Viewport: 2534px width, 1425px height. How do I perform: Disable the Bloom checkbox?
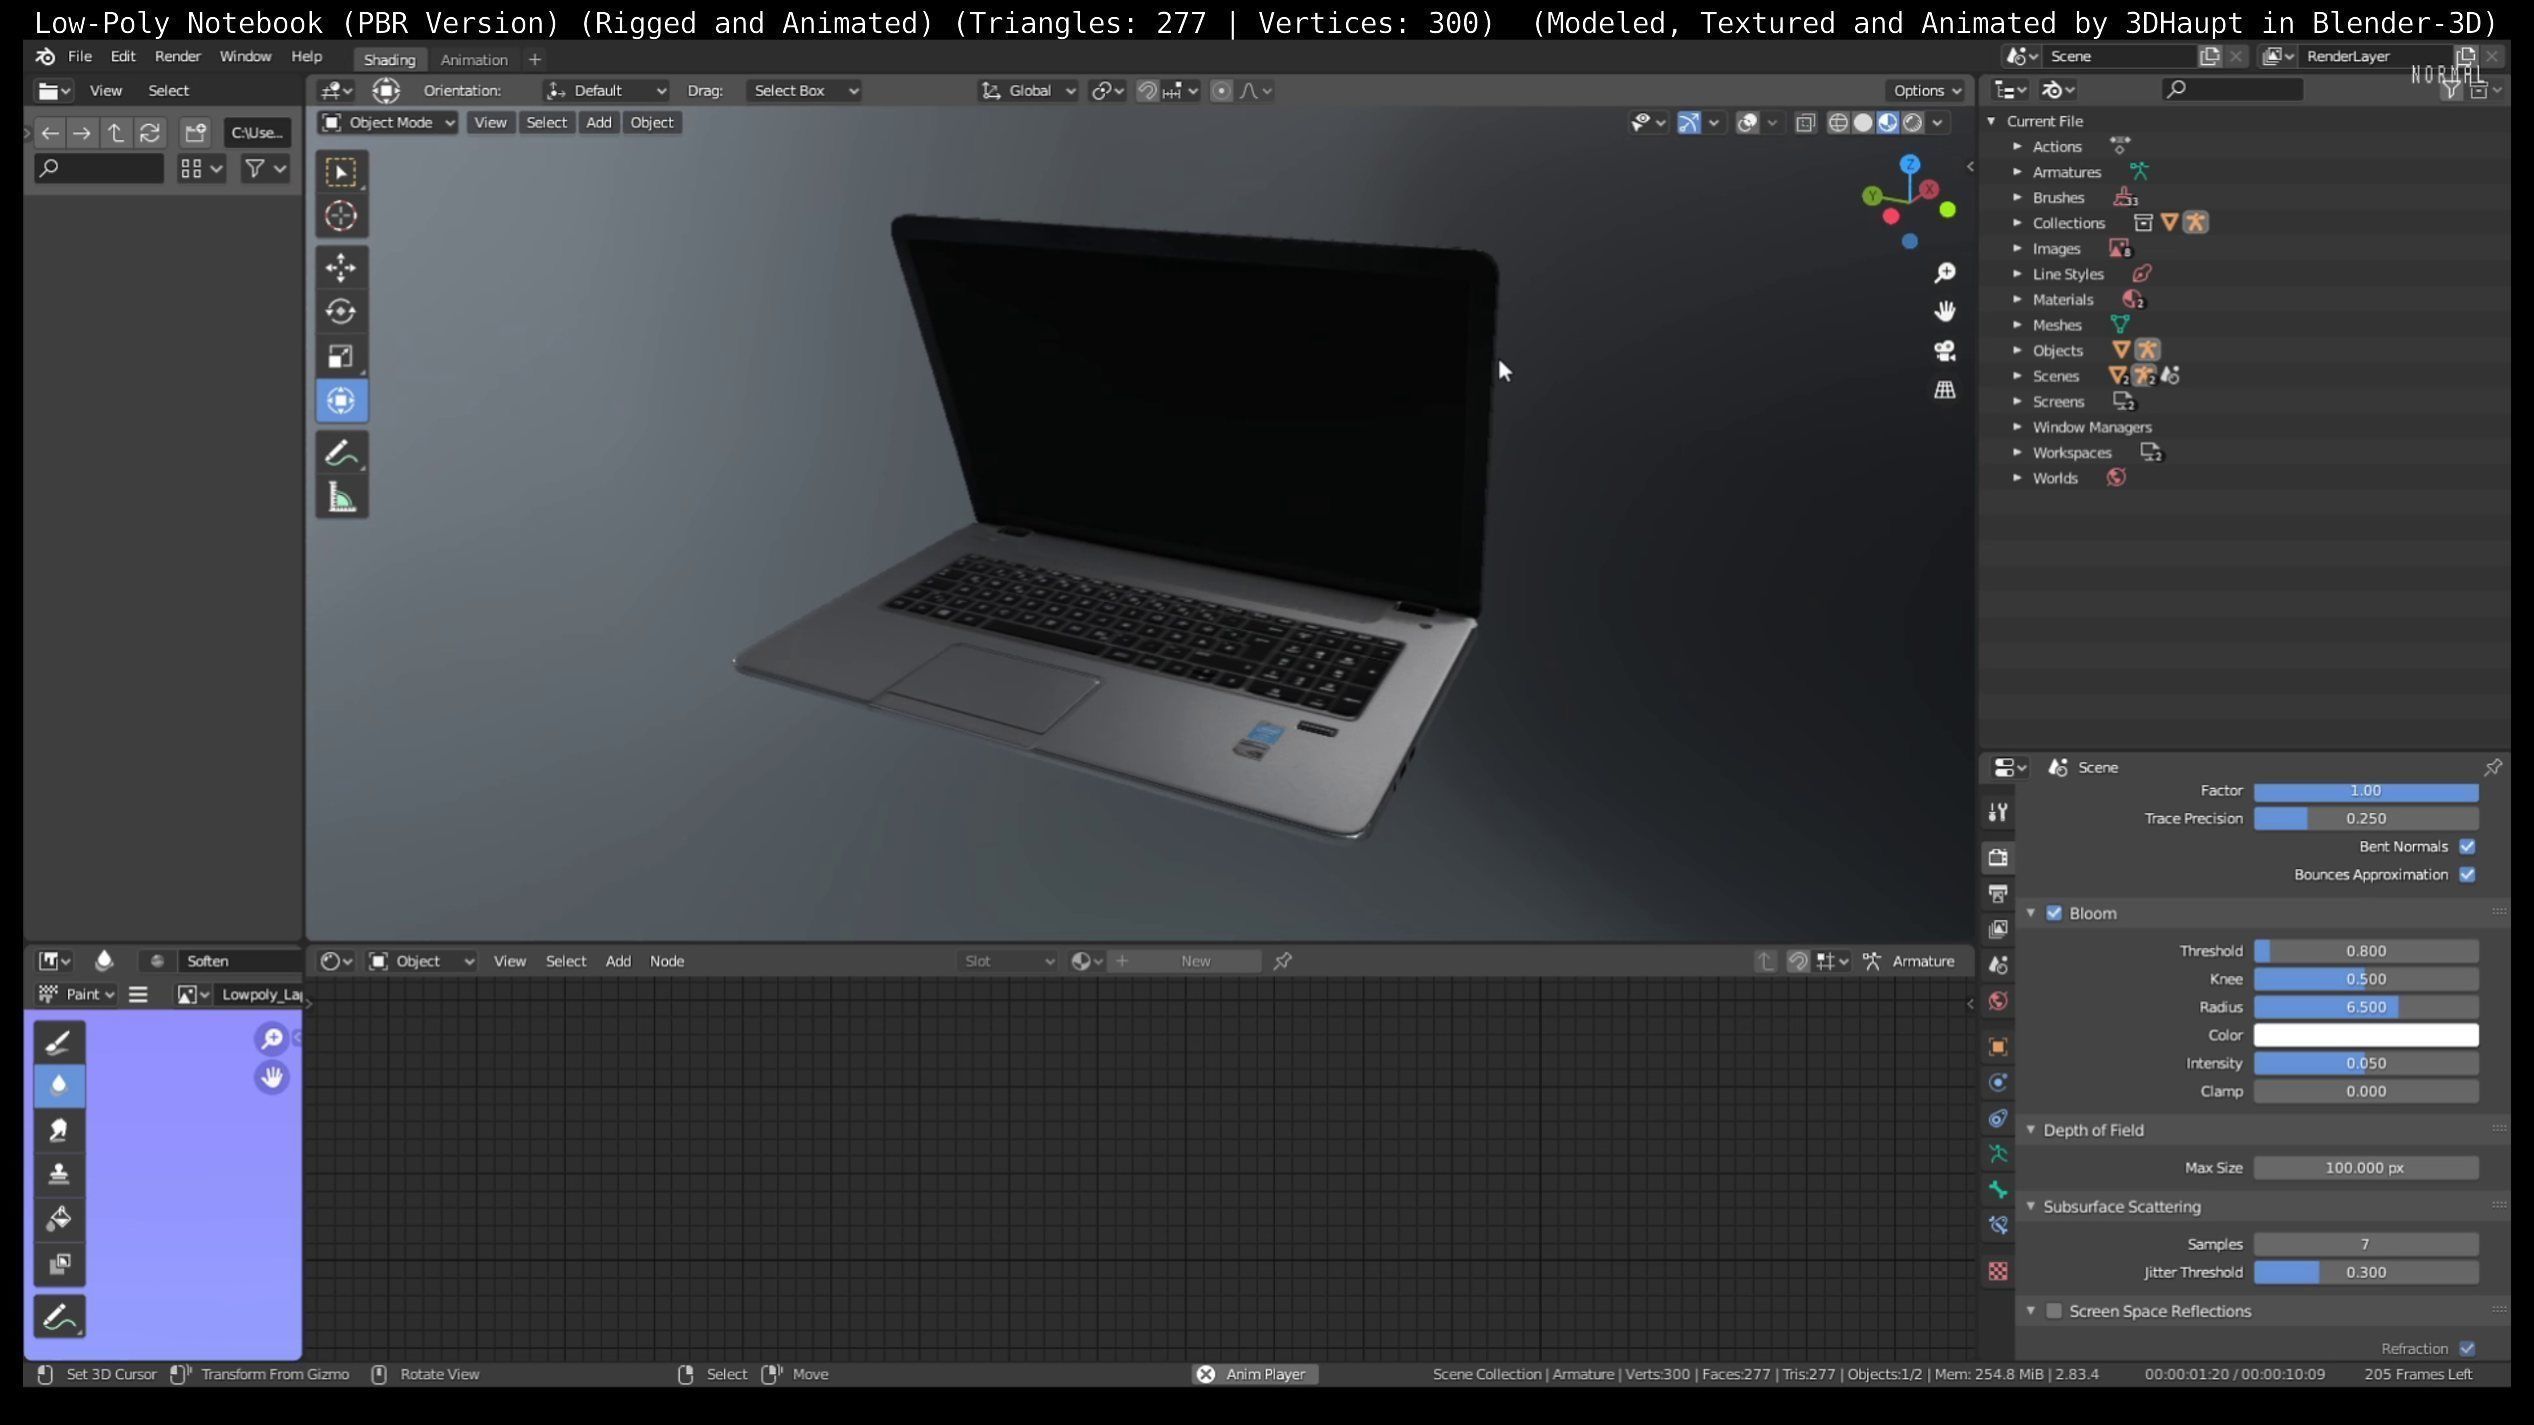[2053, 913]
